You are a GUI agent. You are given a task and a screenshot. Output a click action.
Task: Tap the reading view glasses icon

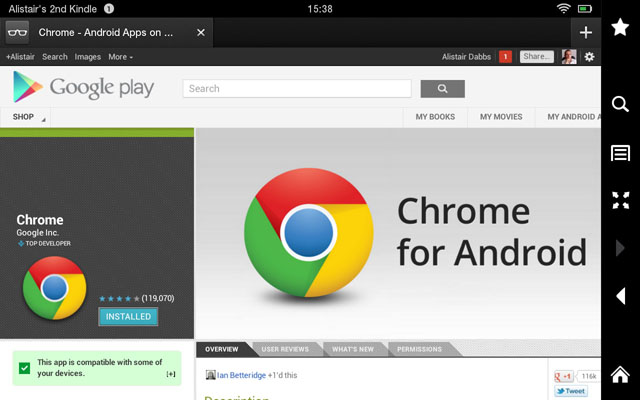point(17,33)
